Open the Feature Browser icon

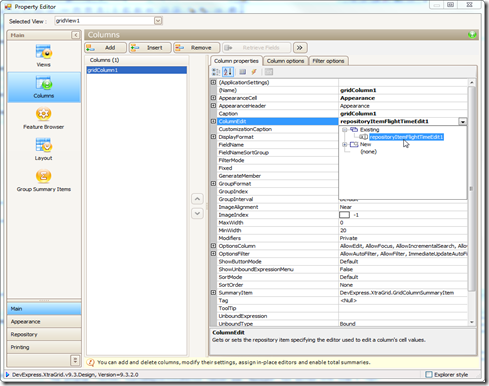pos(44,114)
